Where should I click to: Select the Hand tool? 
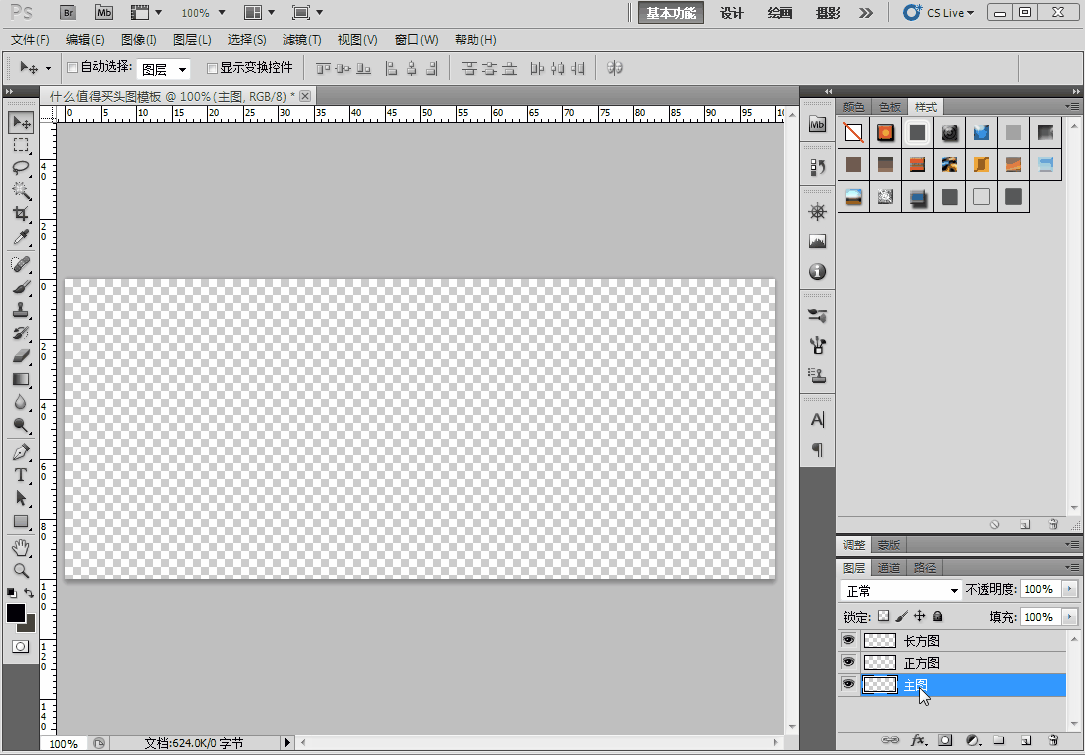point(21,548)
